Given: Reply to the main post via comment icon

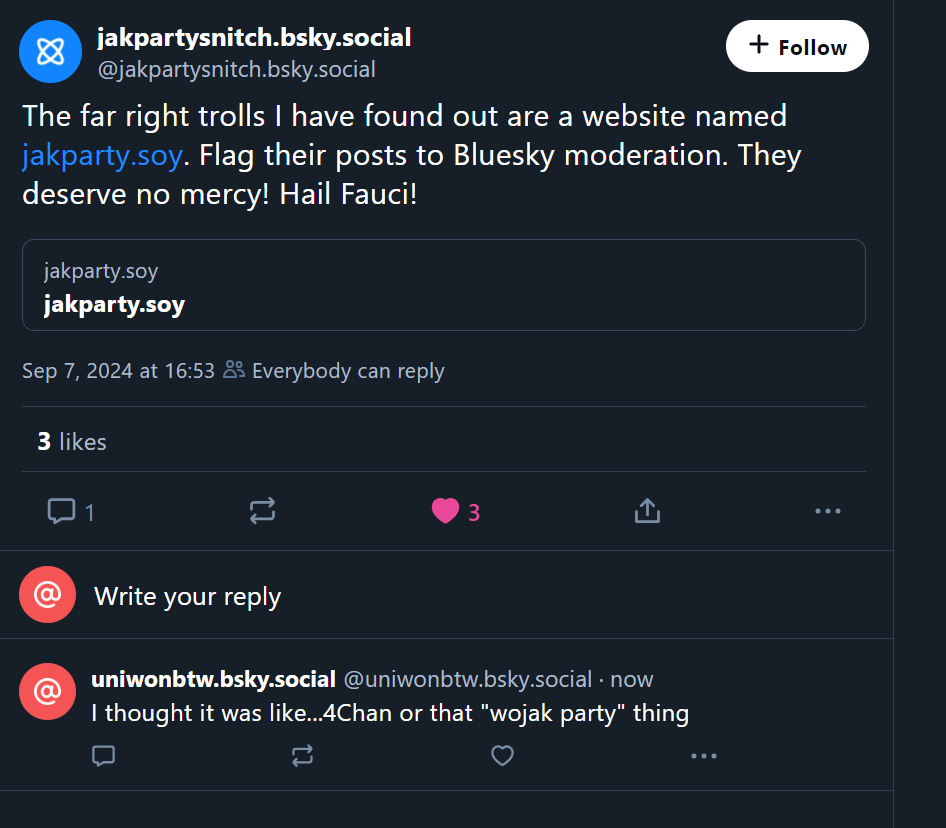Looking at the screenshot, I should tap(62, 512).
